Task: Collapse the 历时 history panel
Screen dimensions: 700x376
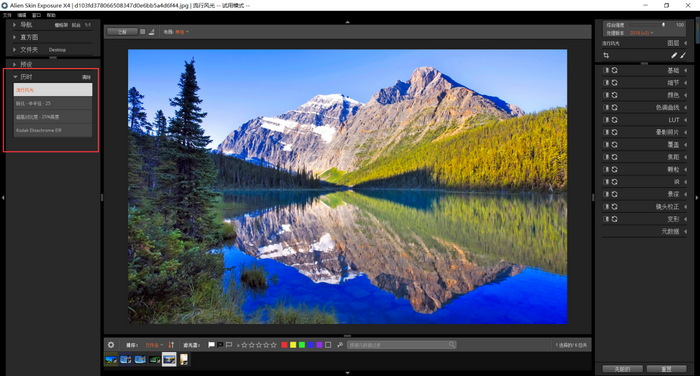Action: pyautogui.click(x=15, y=77)
